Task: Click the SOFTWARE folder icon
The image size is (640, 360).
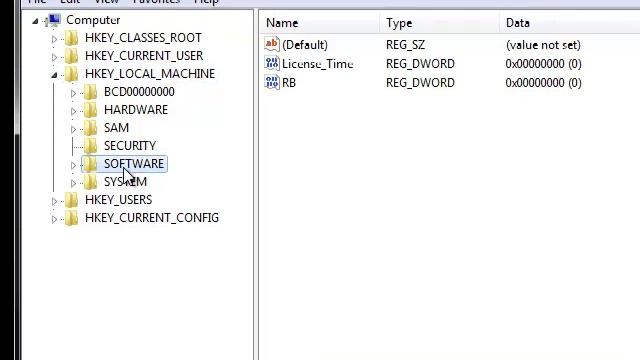Action: (x=90, y=164)
